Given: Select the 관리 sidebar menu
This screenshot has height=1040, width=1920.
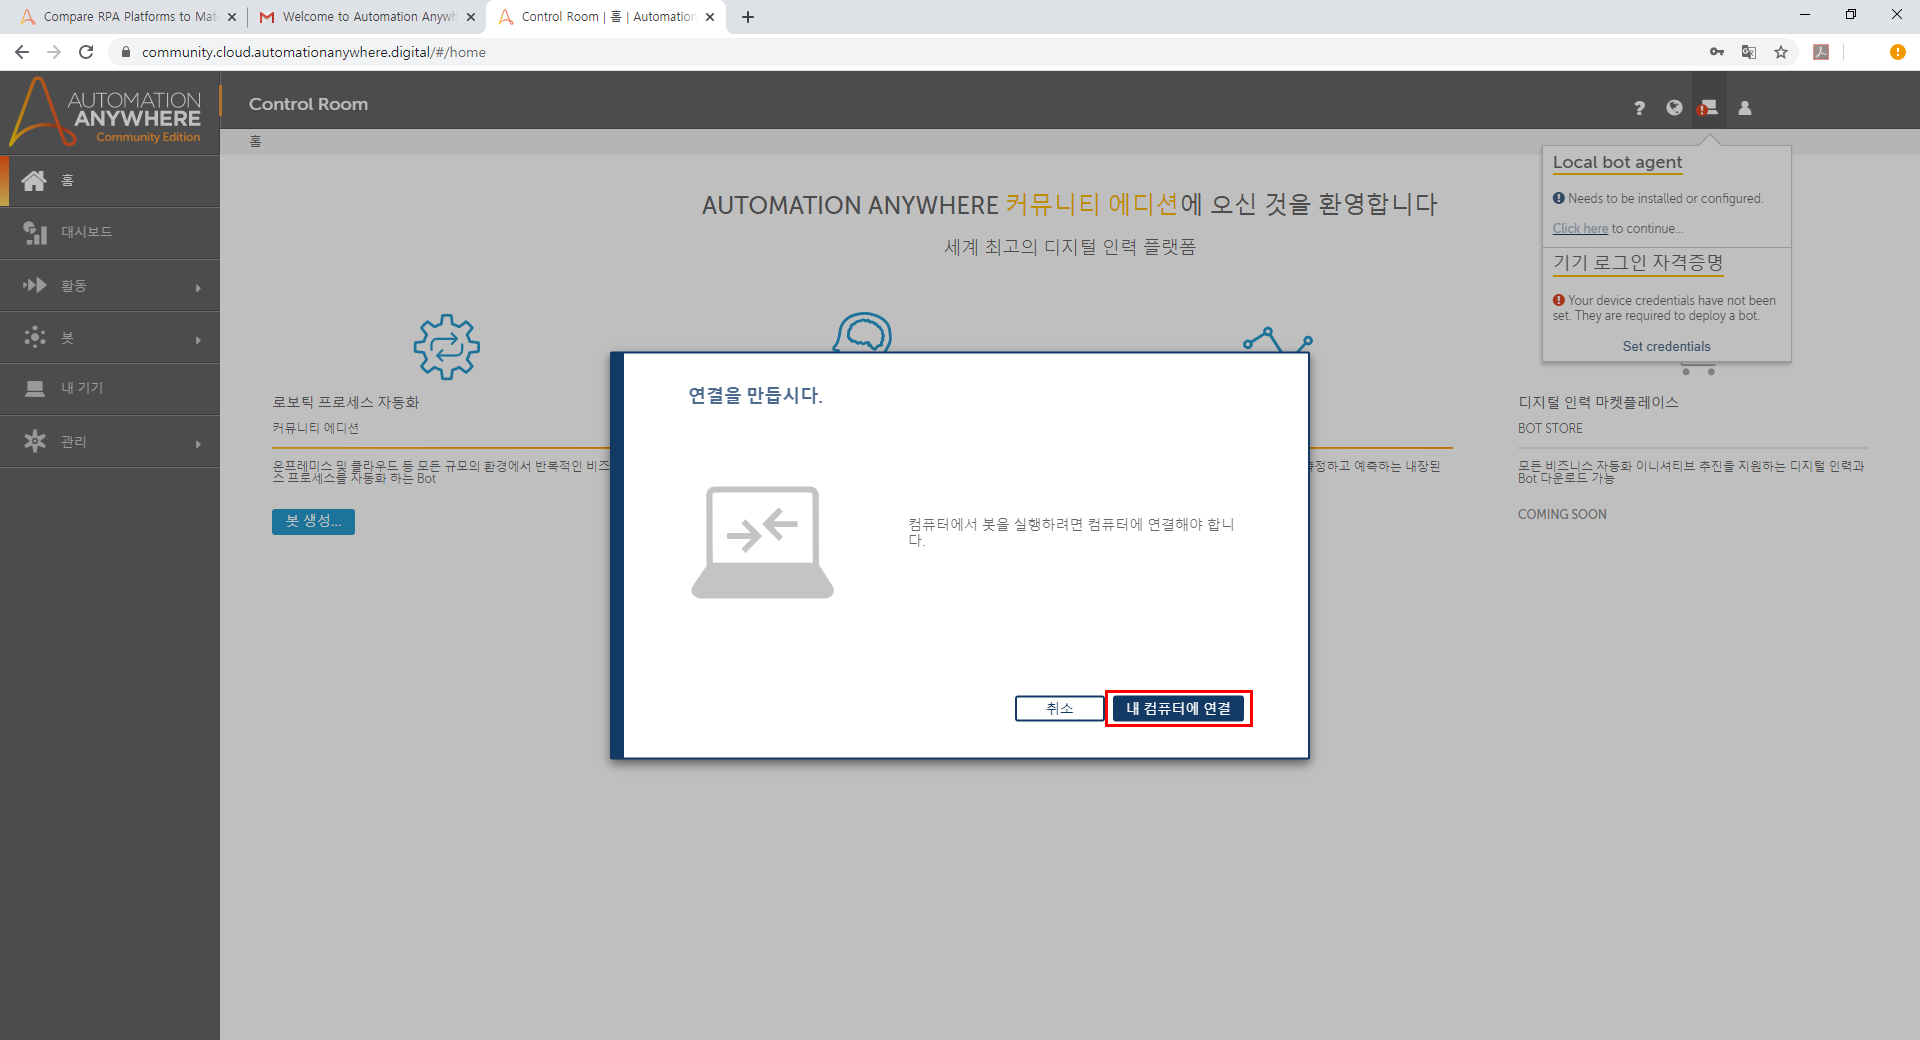Looking at the screenshot, I should tap(110, 441).
